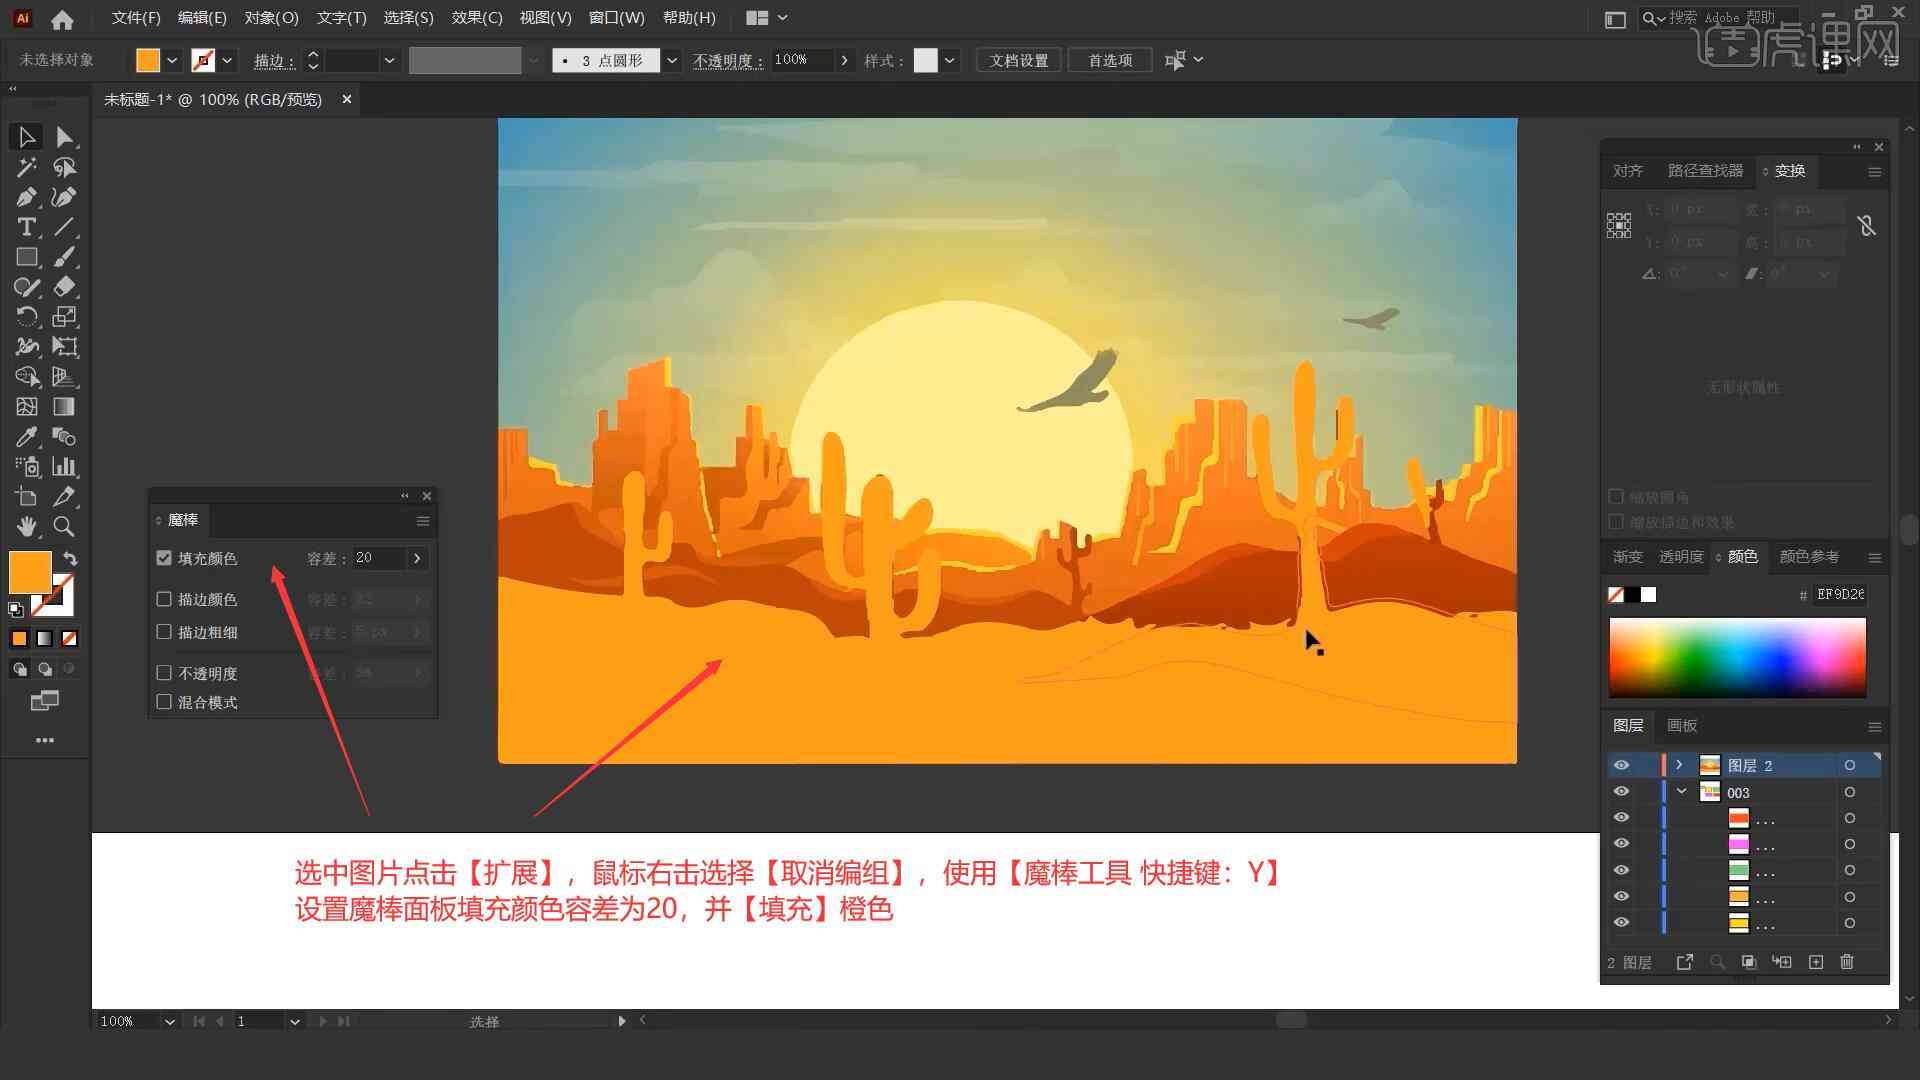
Task: Select the Rotate tool
Action: click(24, 316)
